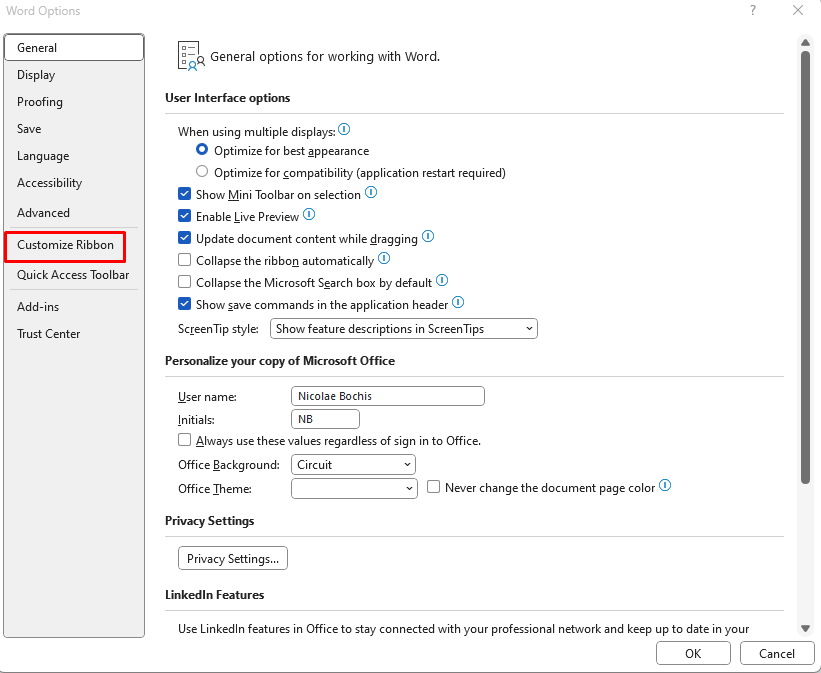The width and height of the screenshot is (821, 673).
Task: Click info icon beside Enable Live Preview
Action: [309, 215]
